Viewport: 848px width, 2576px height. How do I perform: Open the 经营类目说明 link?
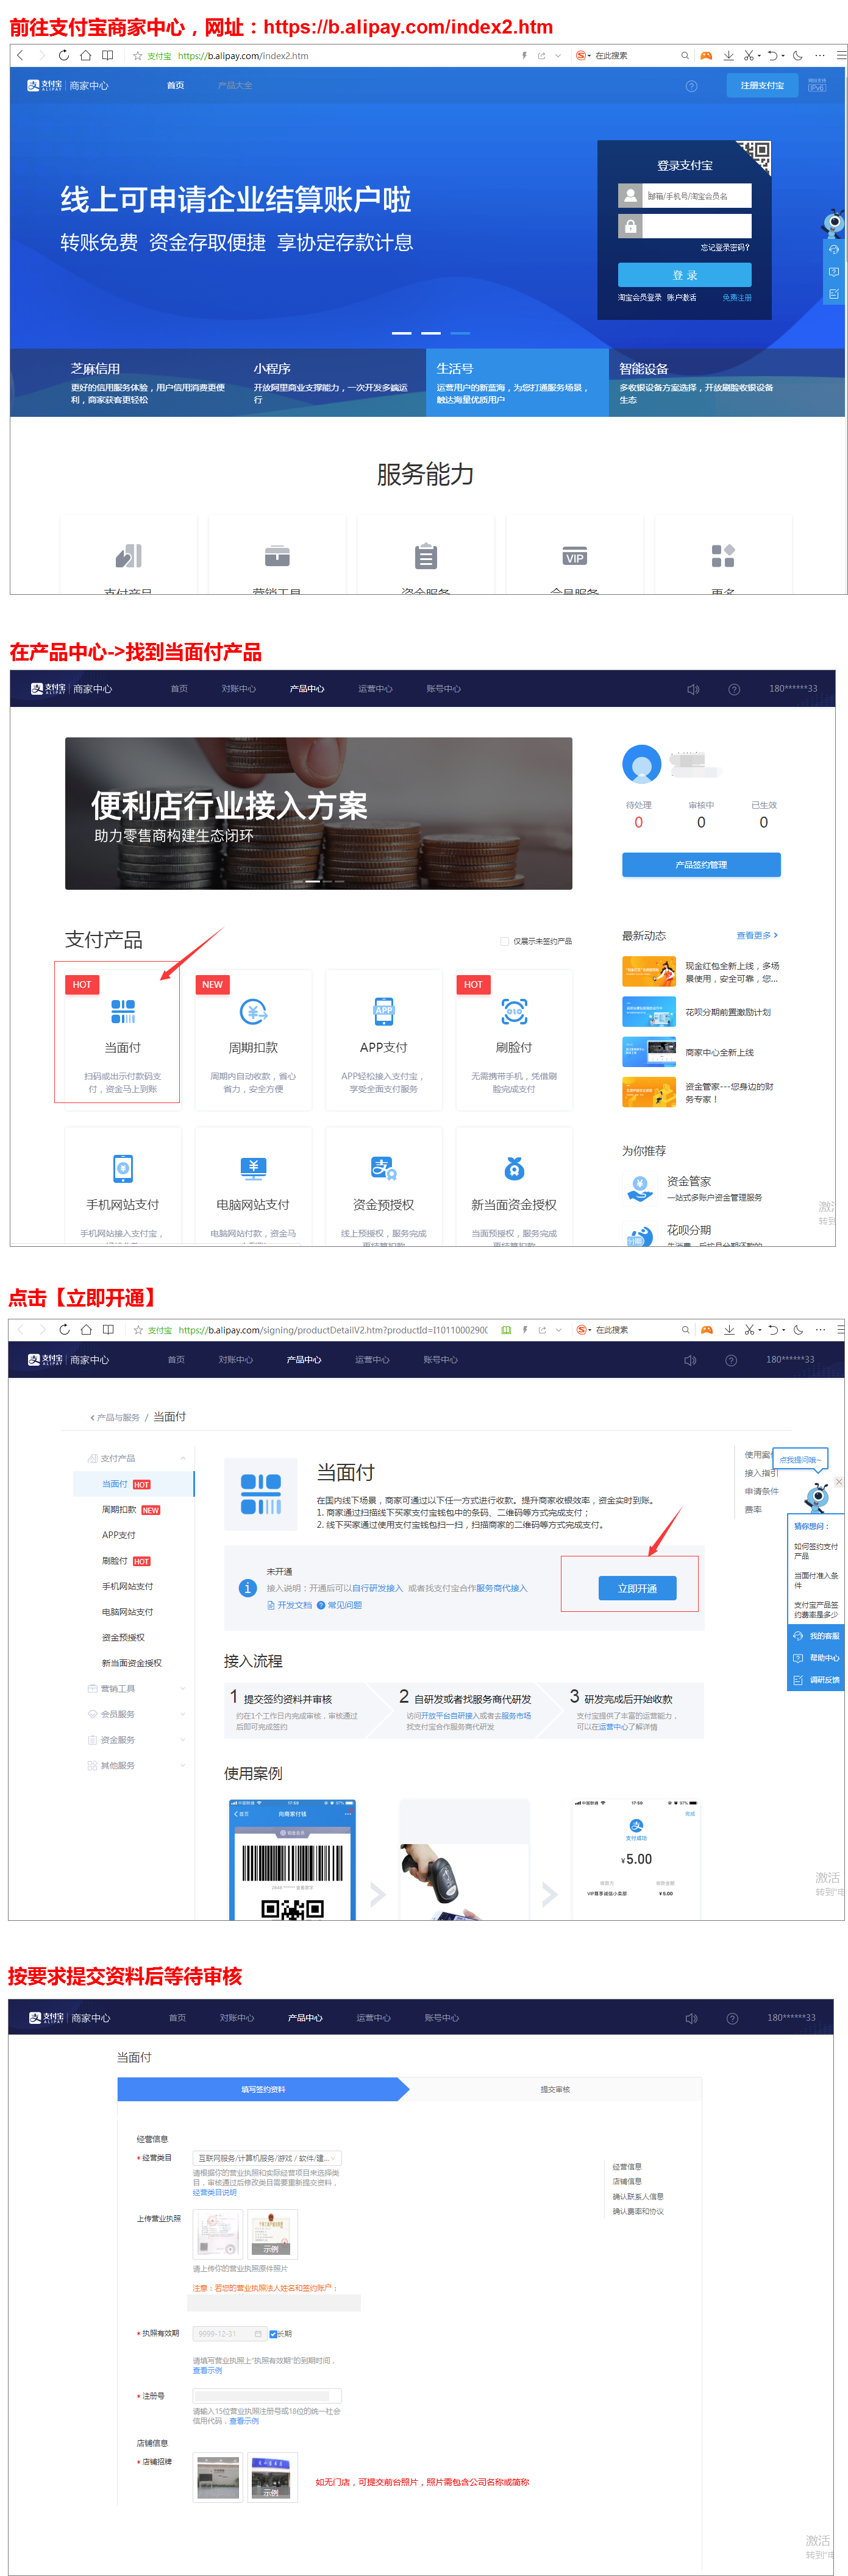pos(215,2192)
